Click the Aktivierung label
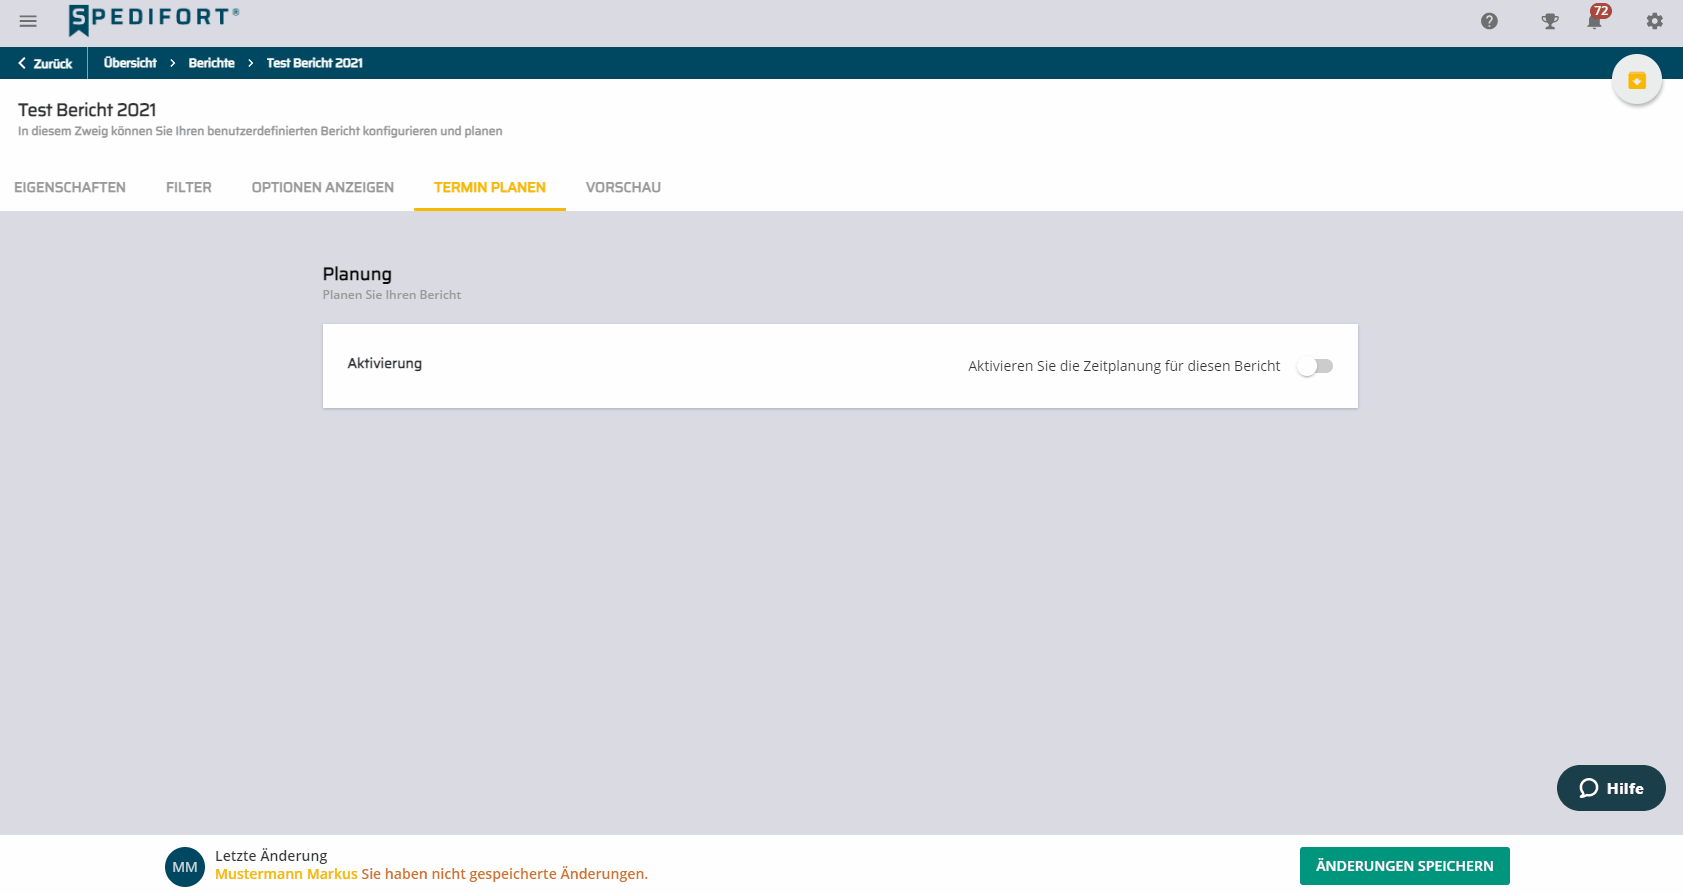Viewport: 1683px width, 894px height. [385, 363]
